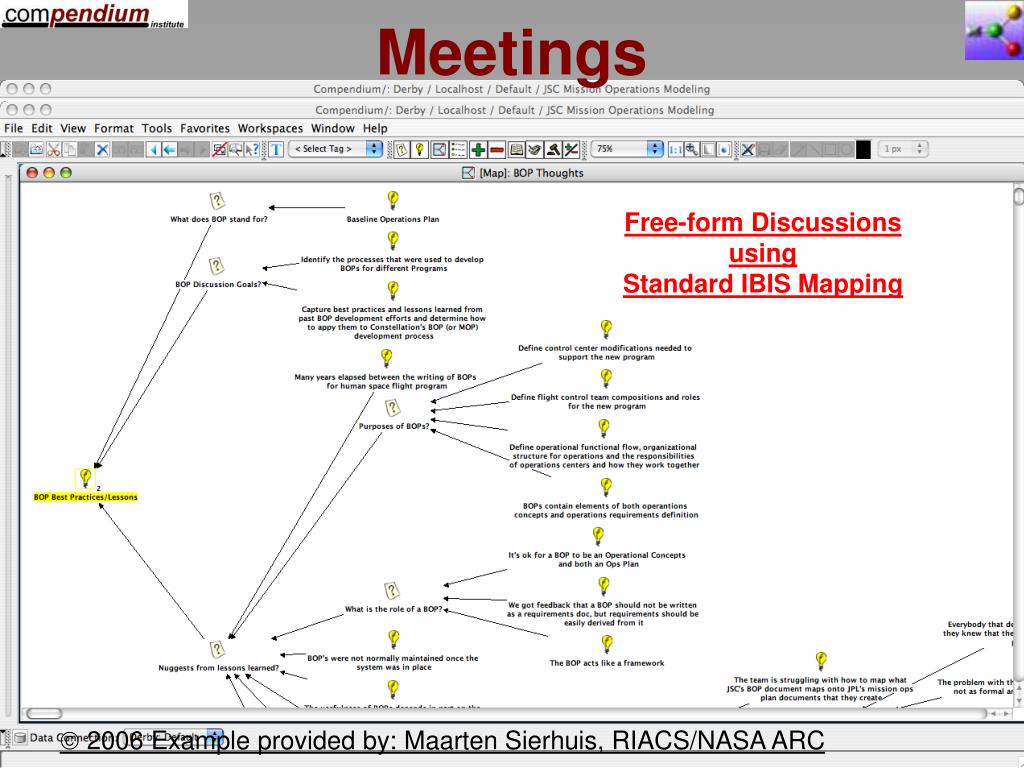Open the 75% zoom level dropdown
Viewport: 1024px width, 768px height.
coord(627,149)
